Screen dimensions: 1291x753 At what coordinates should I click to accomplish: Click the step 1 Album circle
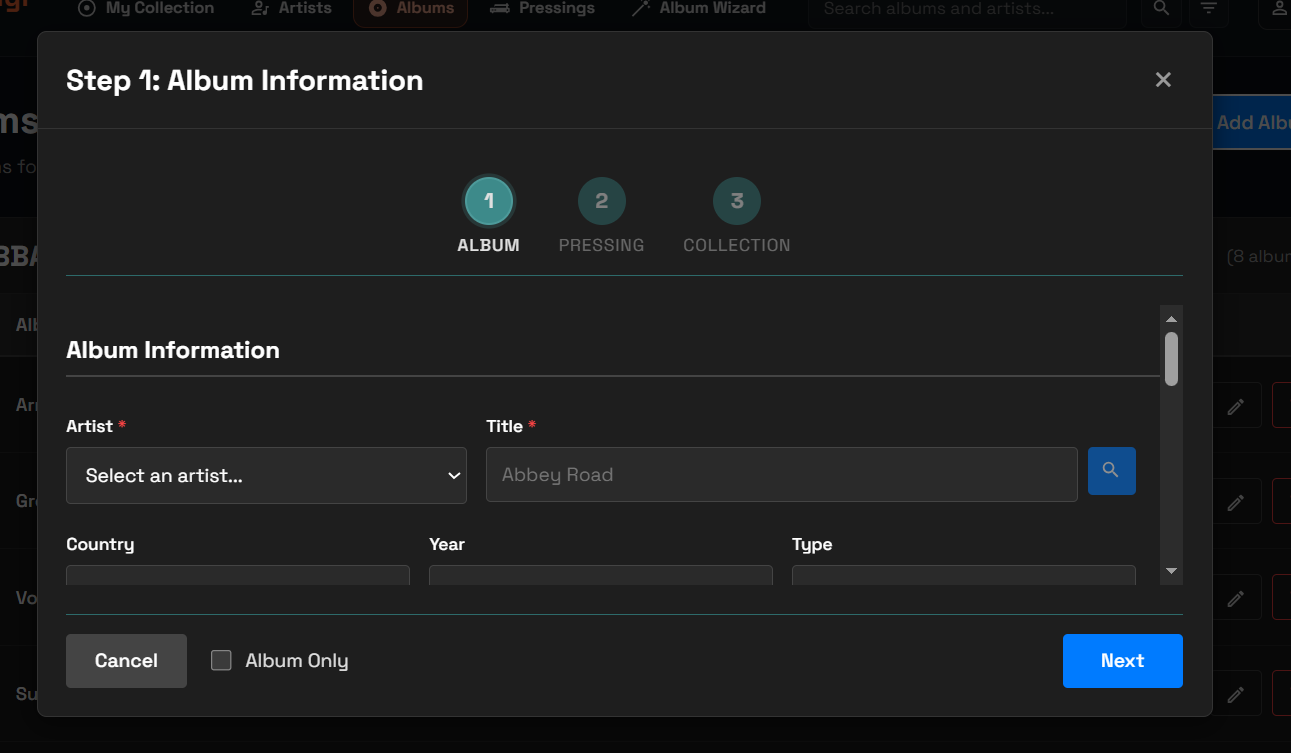click(488, 201)
